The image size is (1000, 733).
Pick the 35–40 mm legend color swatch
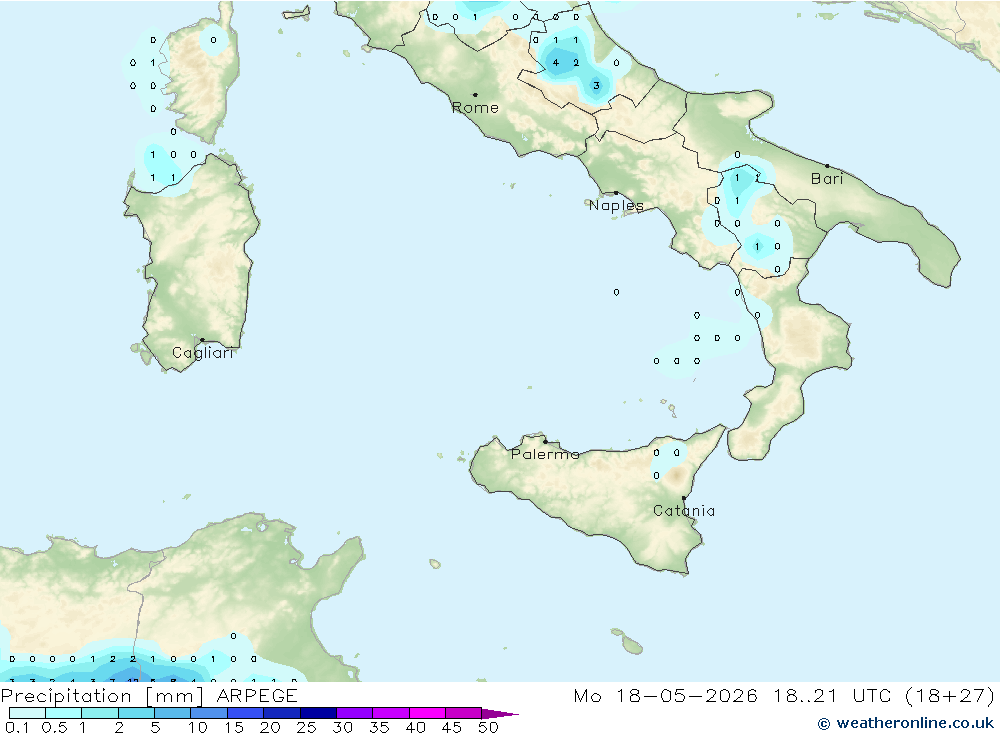coord(391,713)
